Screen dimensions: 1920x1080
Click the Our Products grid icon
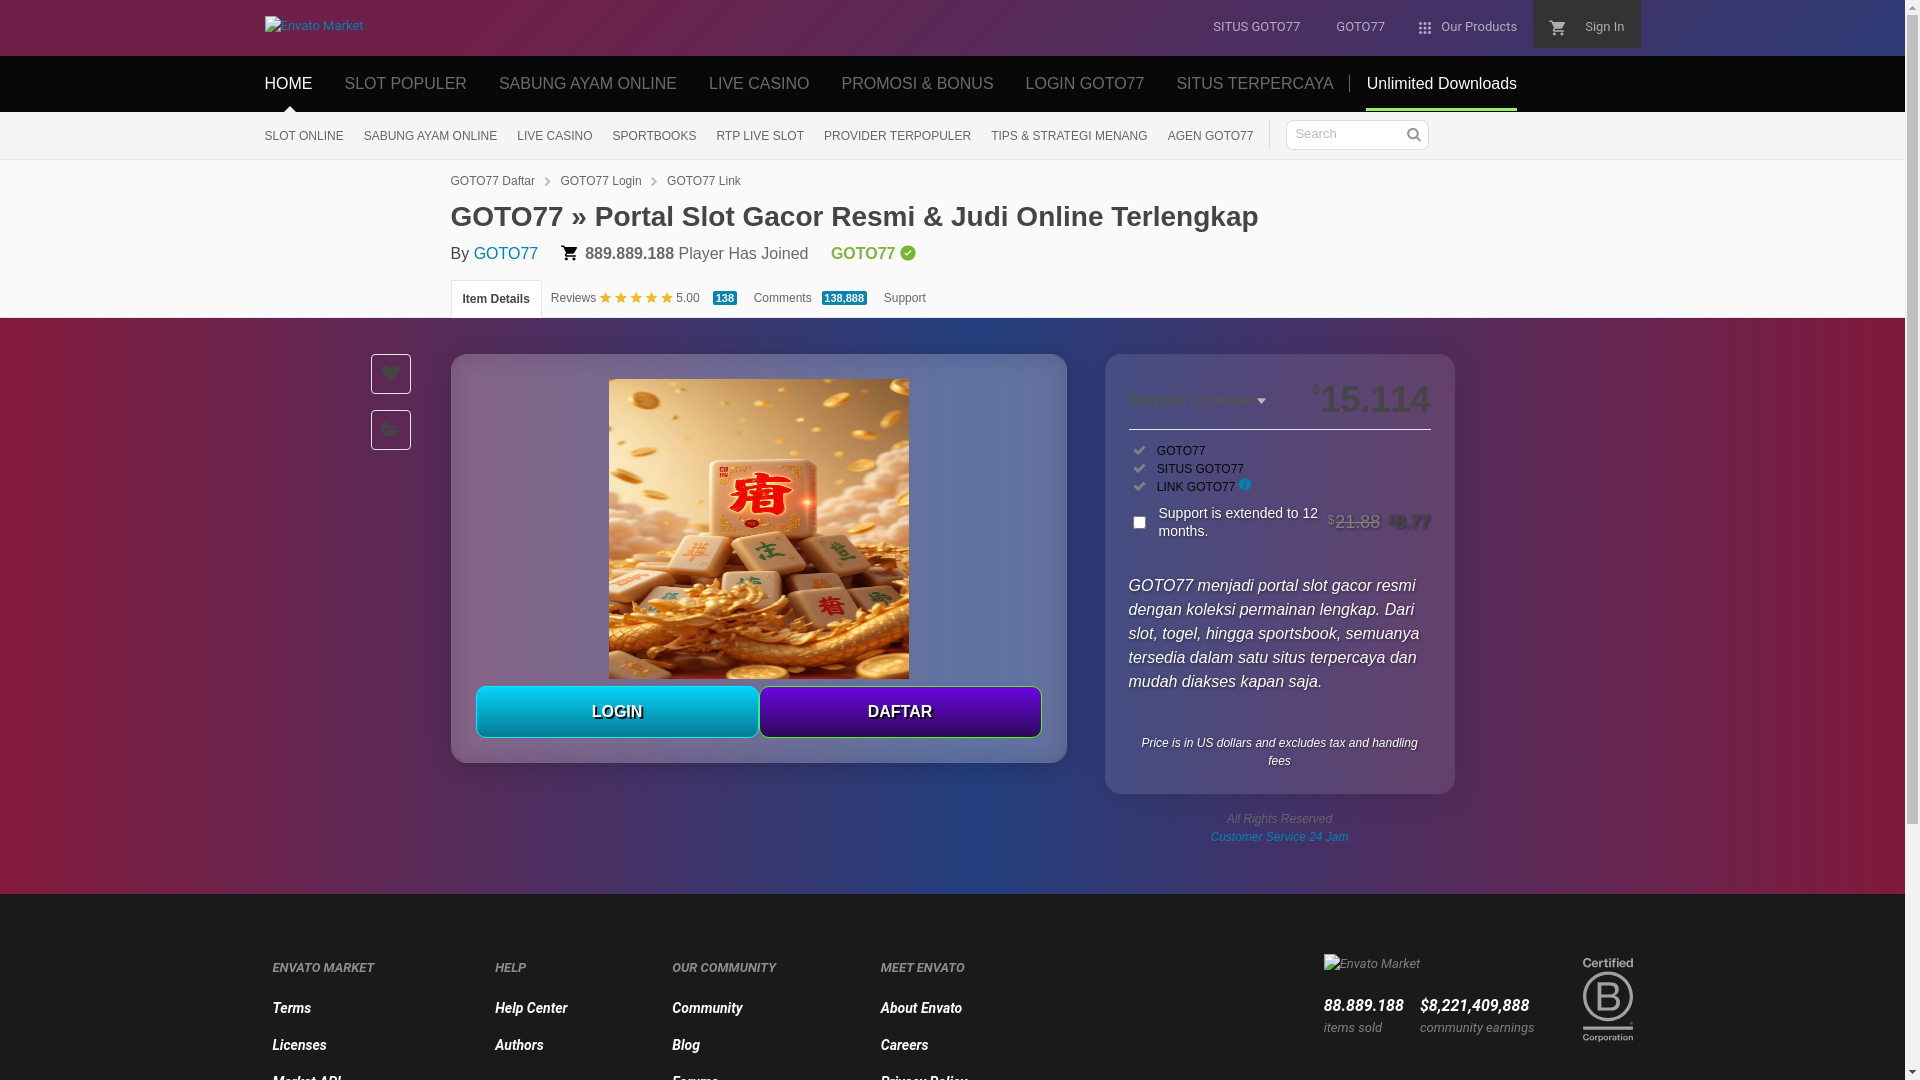pyautogui.click(x=1425, y=28)
